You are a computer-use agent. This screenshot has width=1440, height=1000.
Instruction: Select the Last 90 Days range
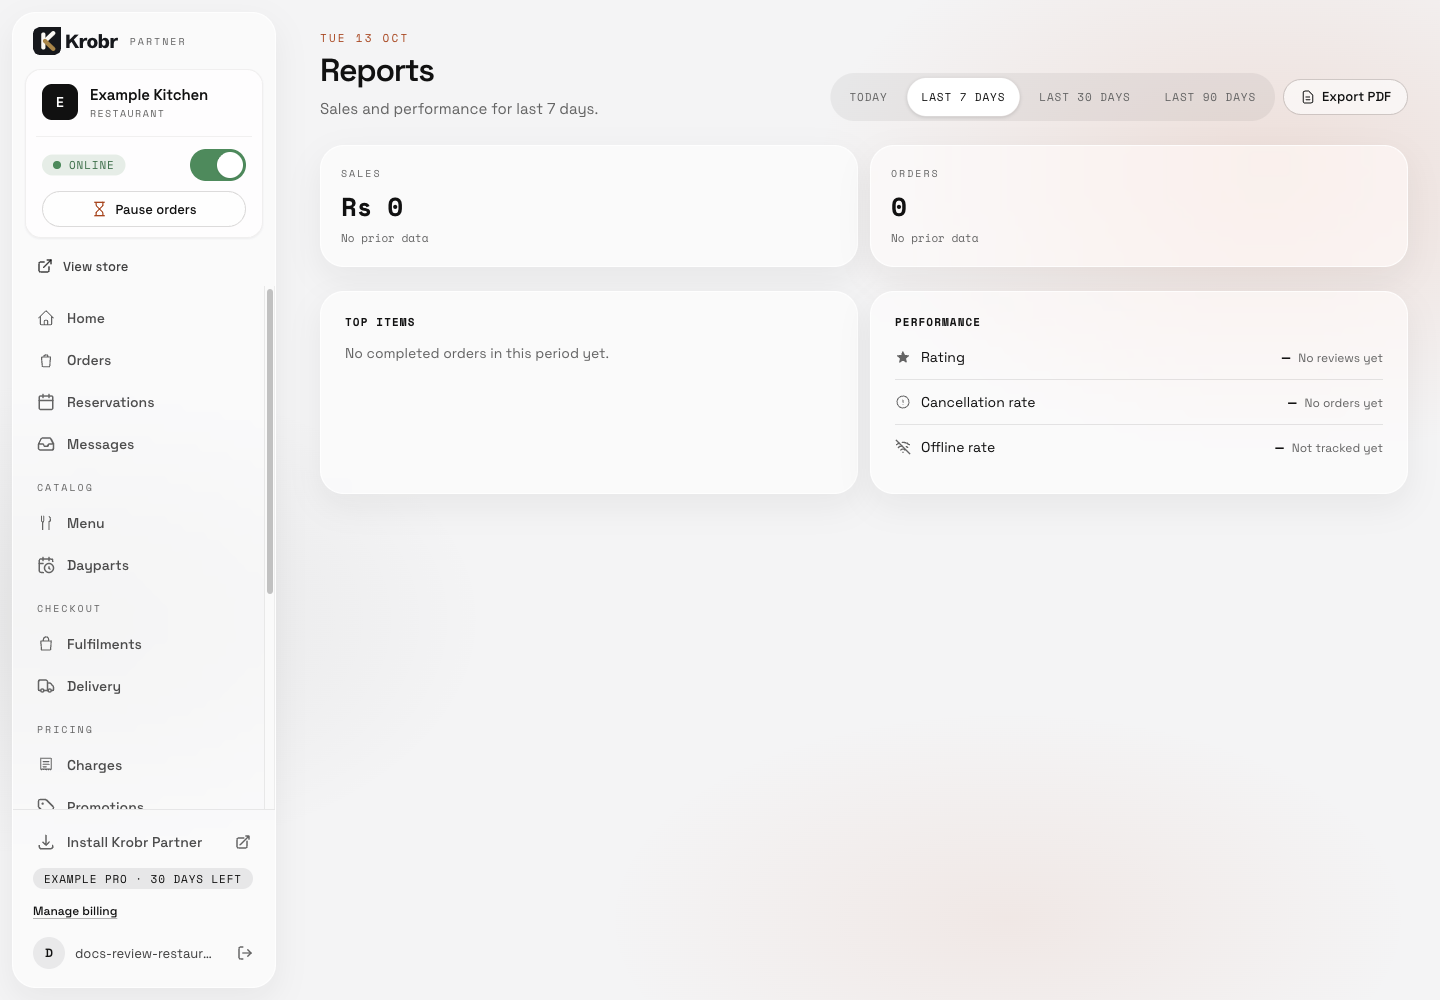tap(1210, 97)
